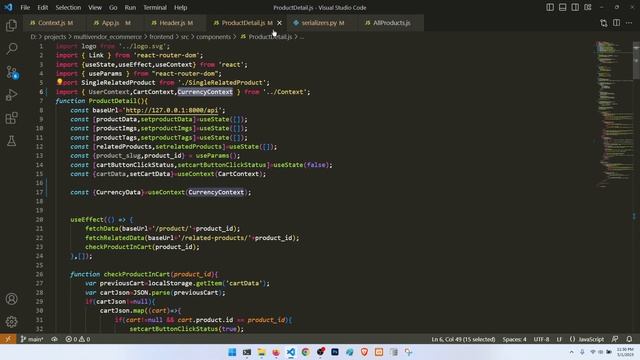
Task: Open Brave browser on Windows taskbar
Action: point(364,352)
